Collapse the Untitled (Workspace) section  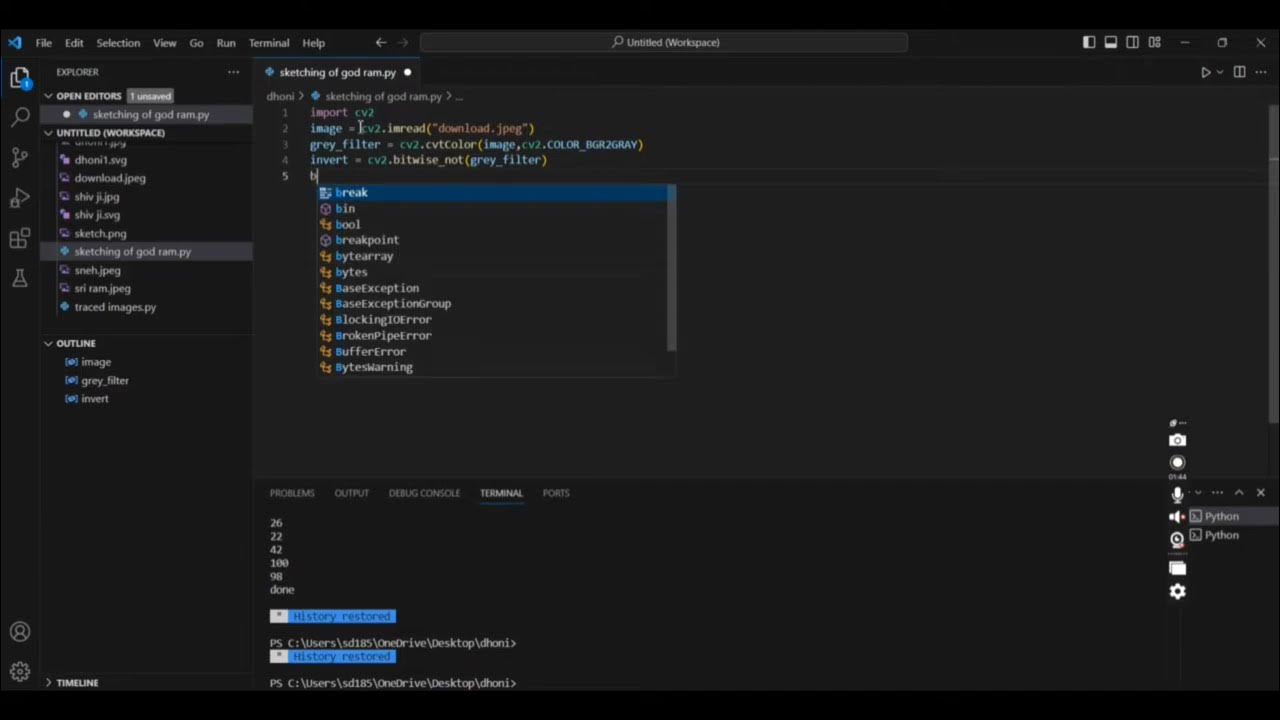[x=110, y=133]
